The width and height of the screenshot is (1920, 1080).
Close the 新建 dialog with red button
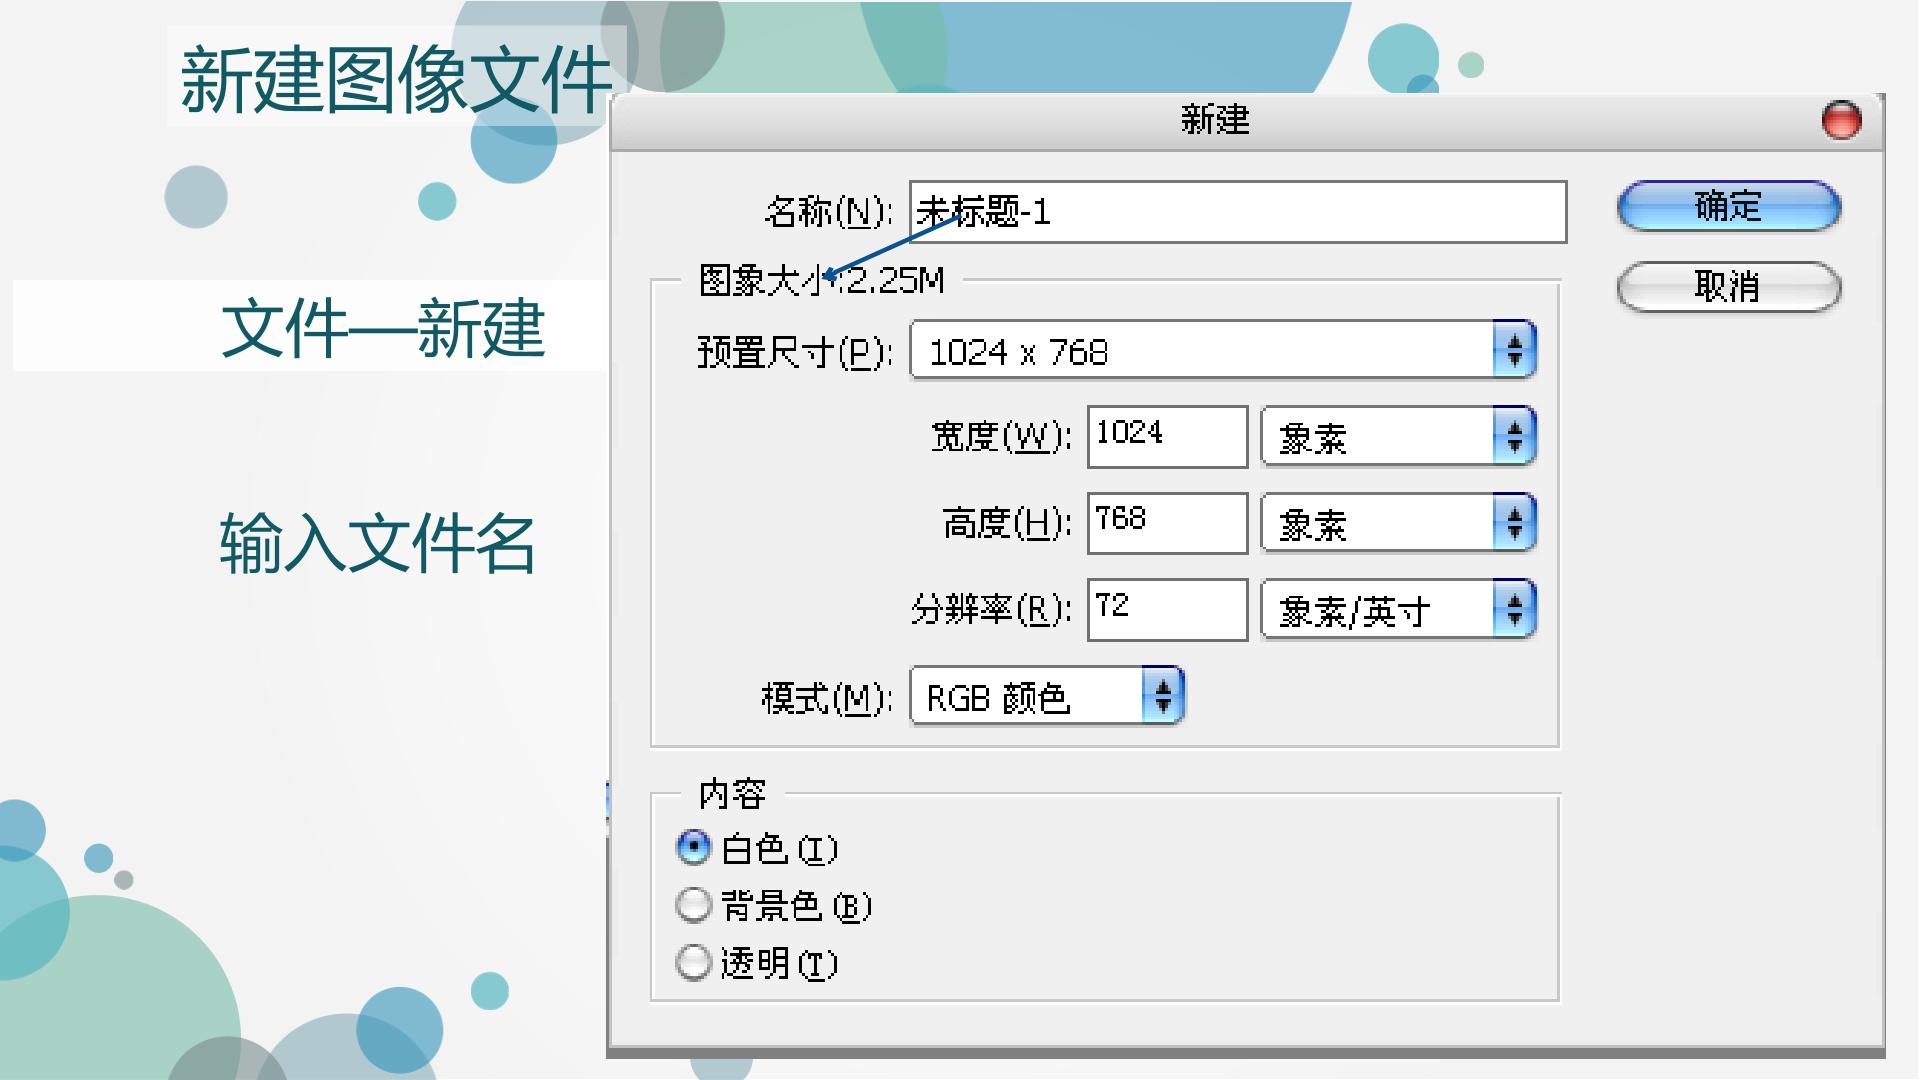[1841, 120]
